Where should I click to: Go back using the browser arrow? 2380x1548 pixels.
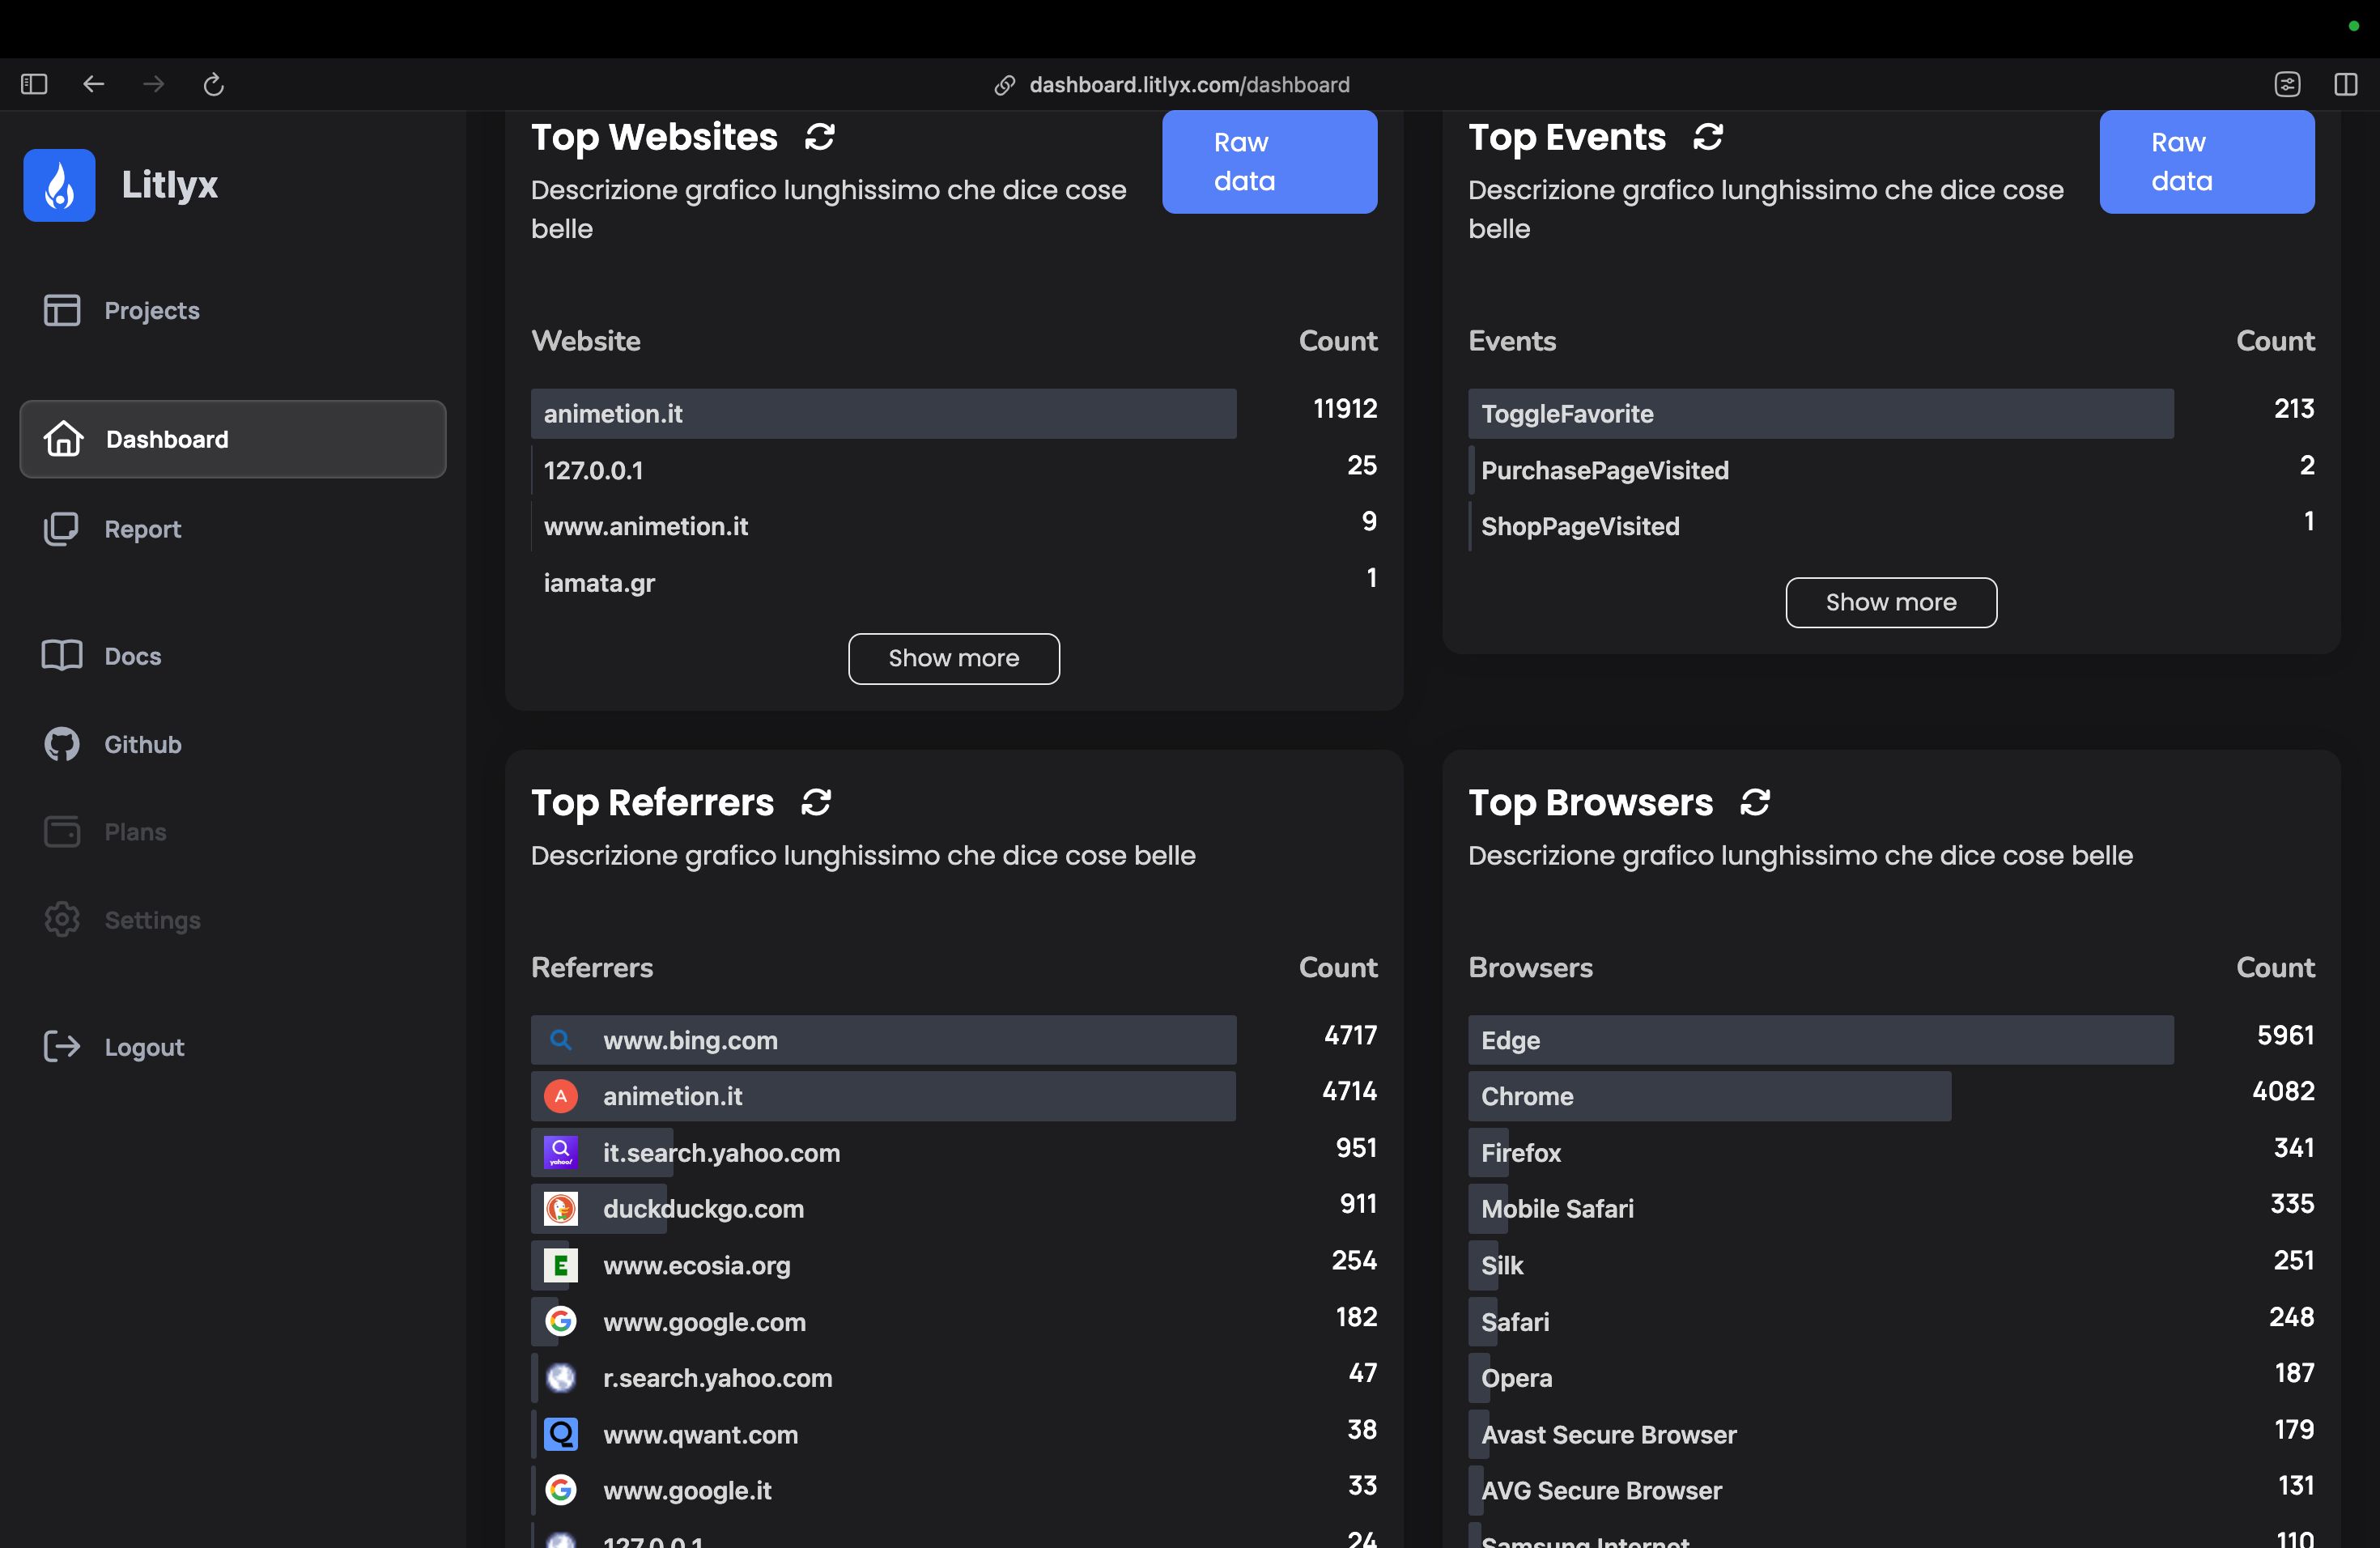[93, 84]
